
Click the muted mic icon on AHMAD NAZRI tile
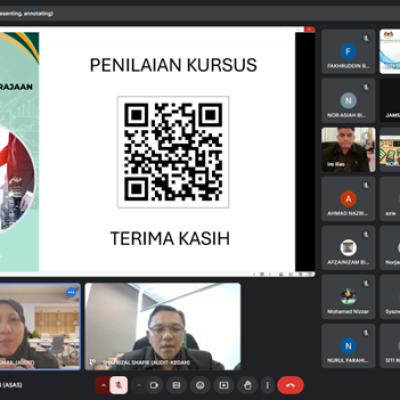coord(366,186)
